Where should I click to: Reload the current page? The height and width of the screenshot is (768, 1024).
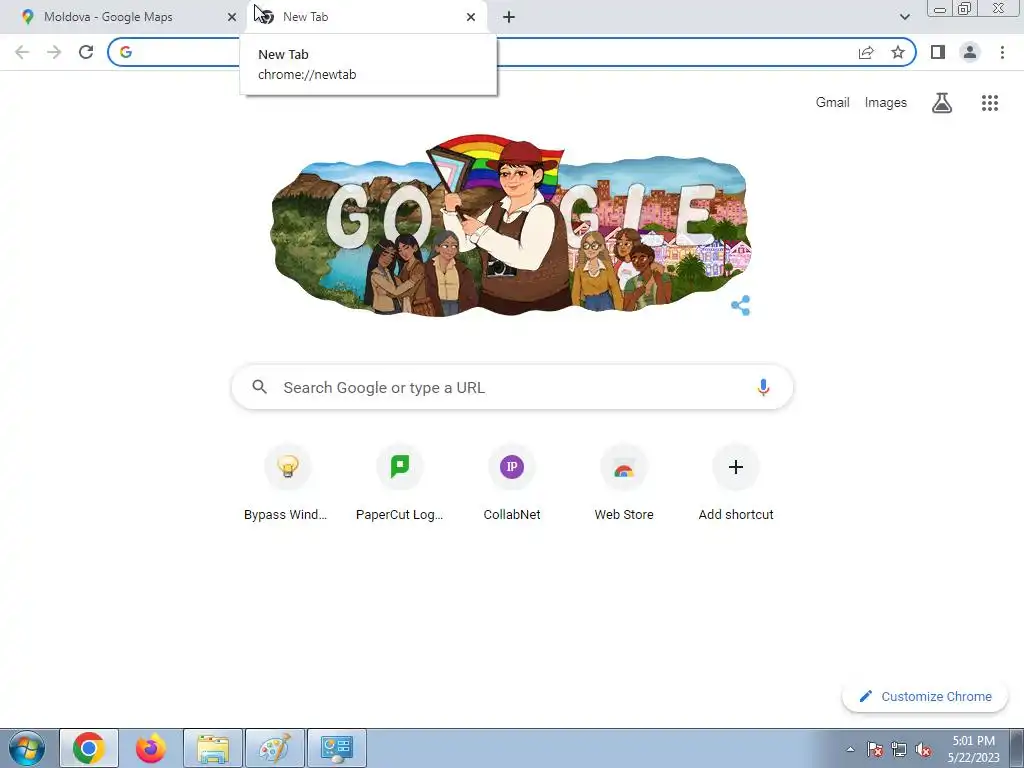86,52
